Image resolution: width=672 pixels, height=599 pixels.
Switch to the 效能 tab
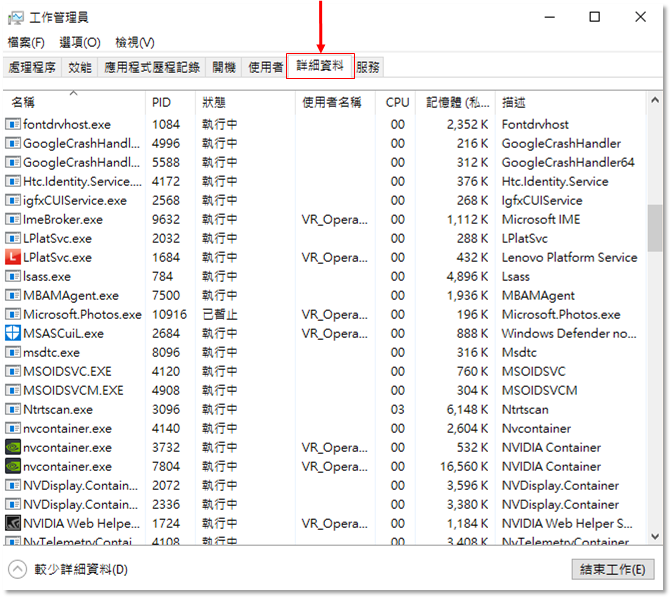pyautogui.click(x=80, y=67)
